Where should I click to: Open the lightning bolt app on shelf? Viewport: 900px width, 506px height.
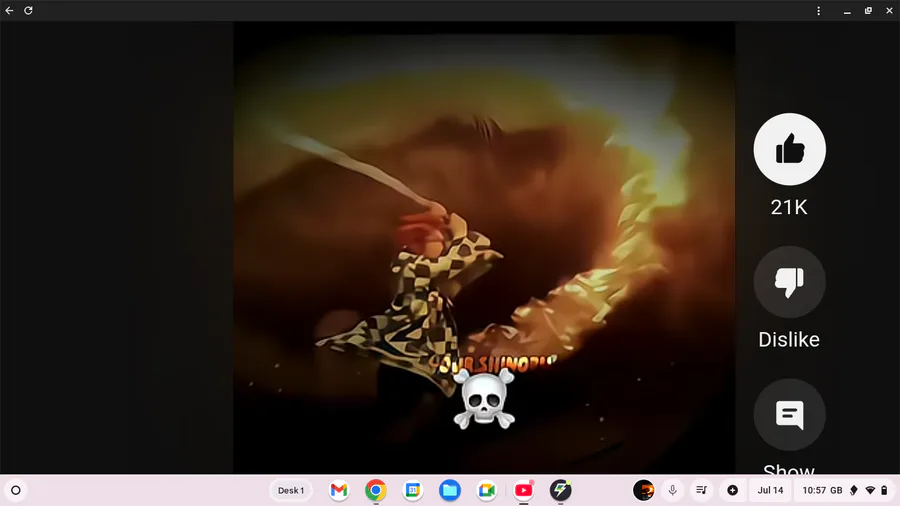[560, 490]
